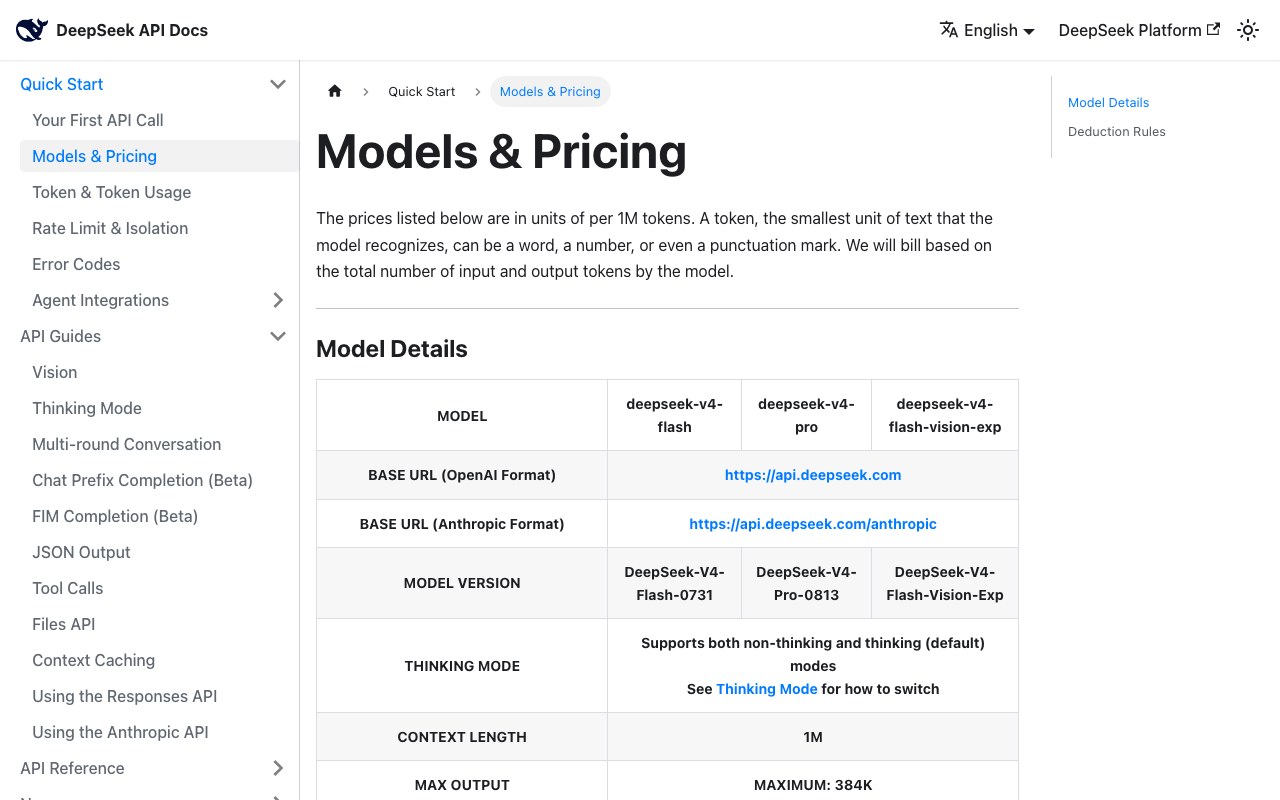
Task: Click the CONTEXT LENGTH row label
Action: [x=462, y=737]
